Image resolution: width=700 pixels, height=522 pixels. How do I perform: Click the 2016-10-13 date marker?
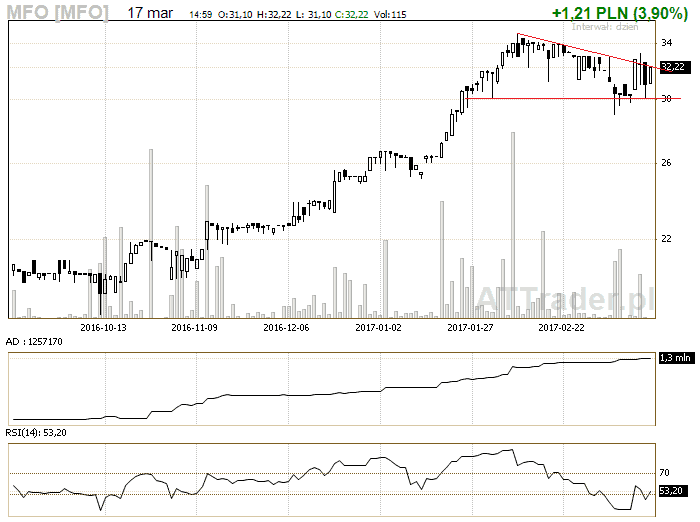[x=103, y=326]
